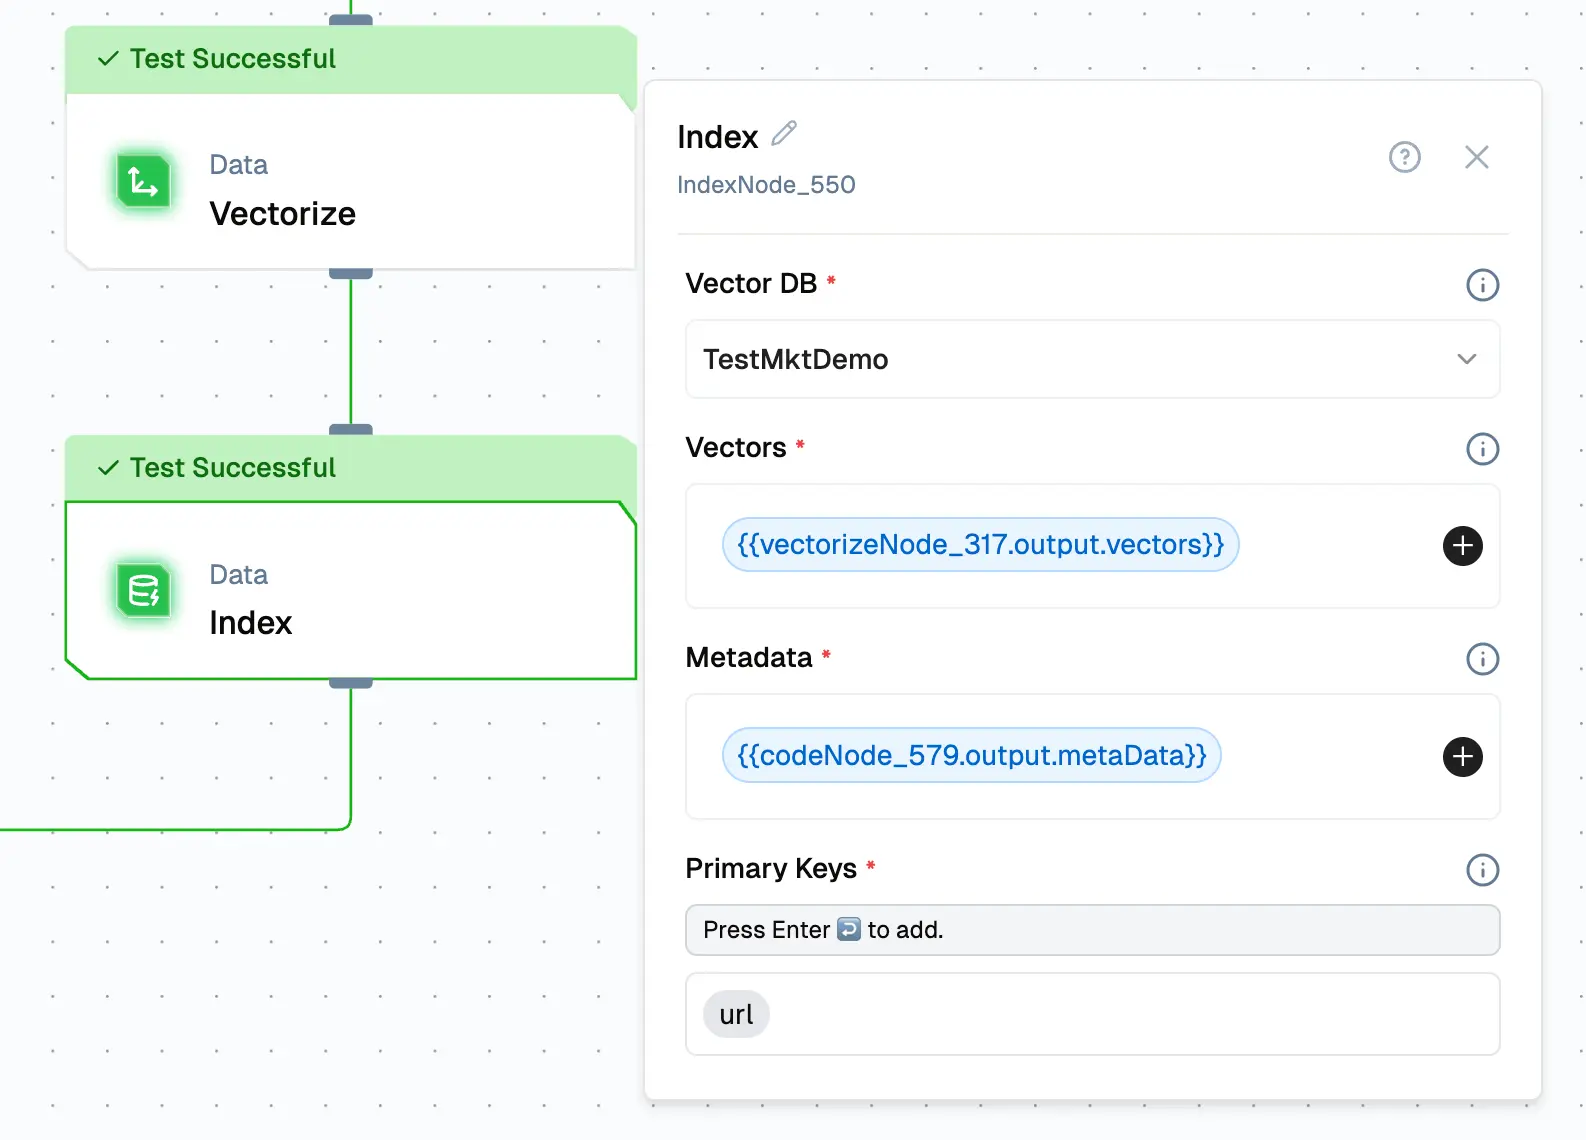Click the green Vectorize node icon
The width and height of the screenshot is (1586, 1140).
pos(143,182)
